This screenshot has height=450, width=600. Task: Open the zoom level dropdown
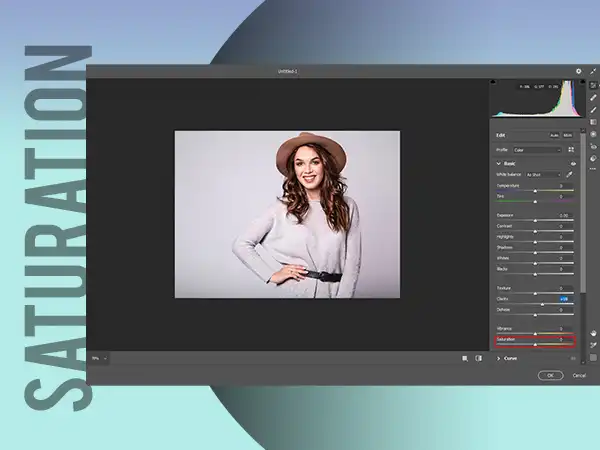100,358
